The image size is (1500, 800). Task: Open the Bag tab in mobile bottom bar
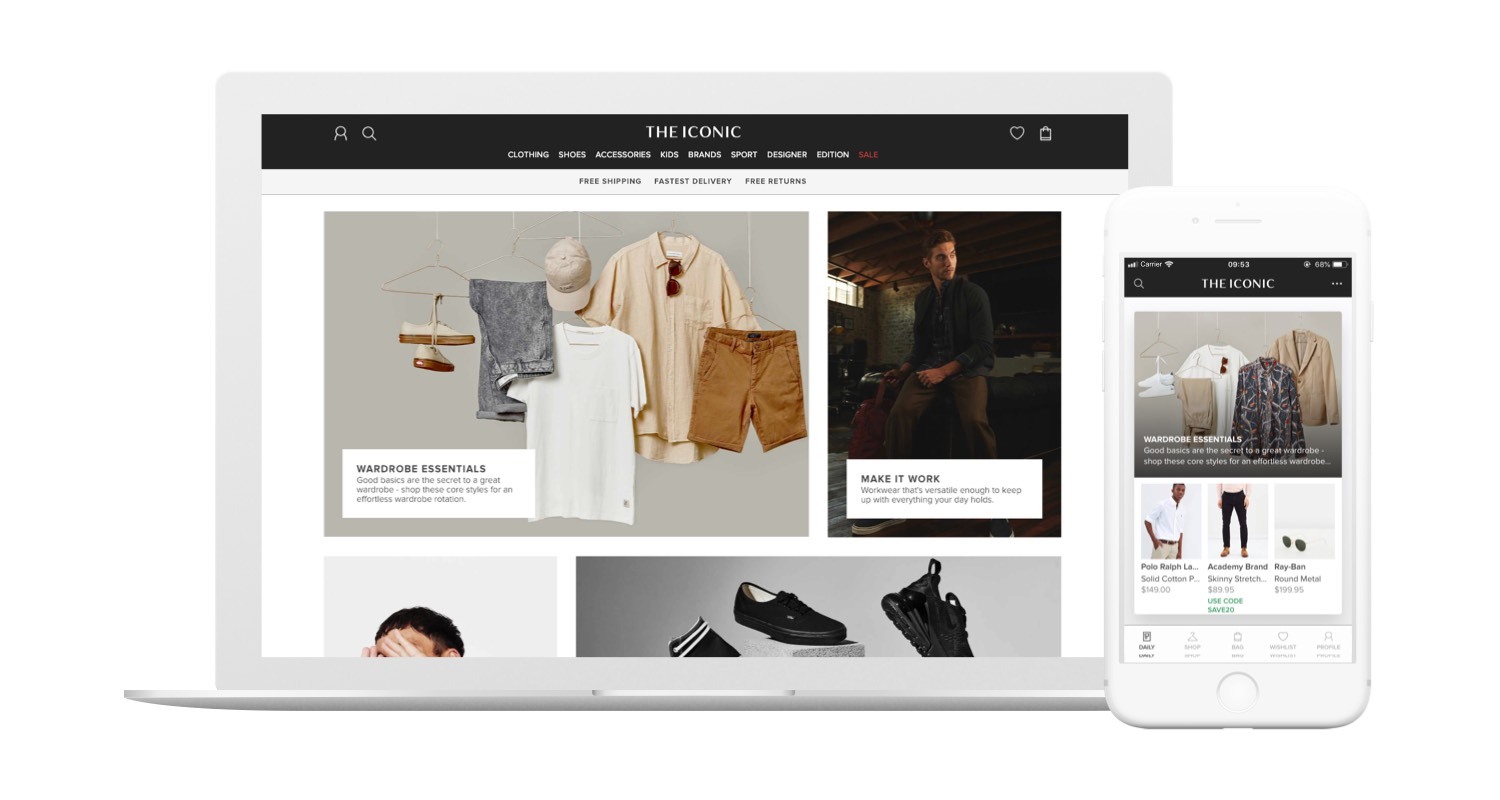coord(1238,641)
